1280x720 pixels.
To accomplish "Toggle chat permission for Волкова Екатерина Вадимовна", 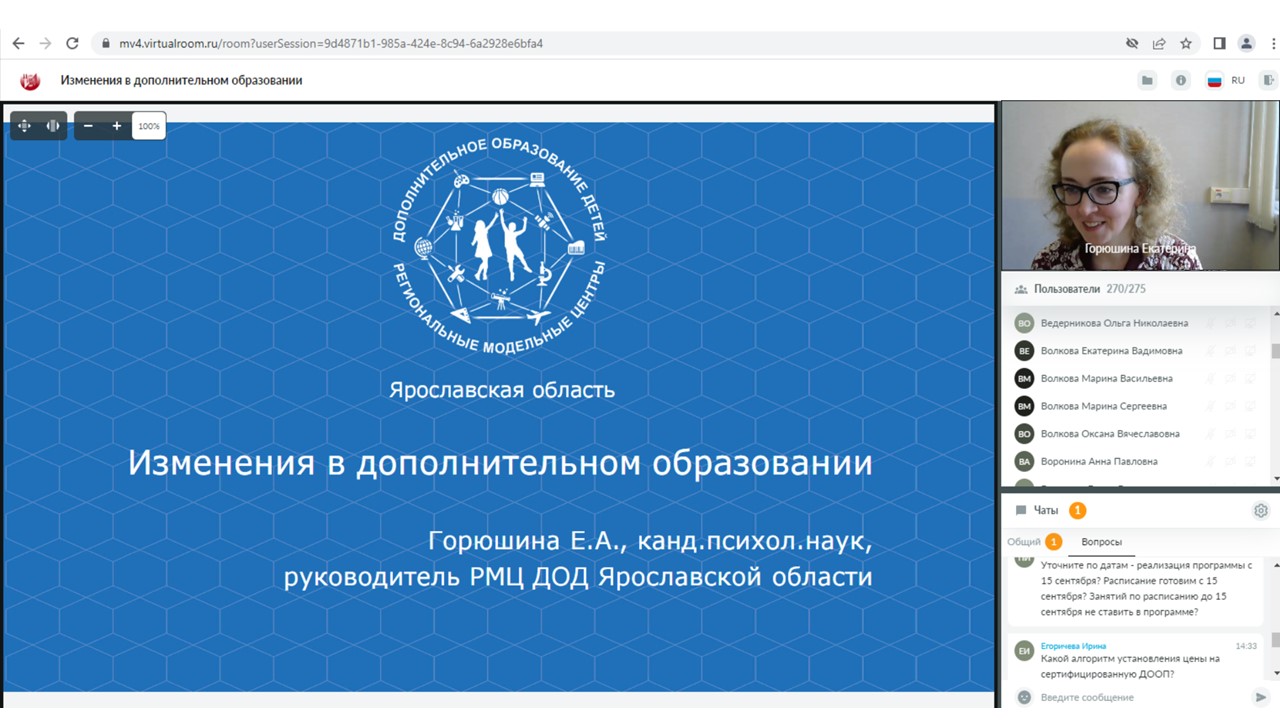I will pos(1230,351).
